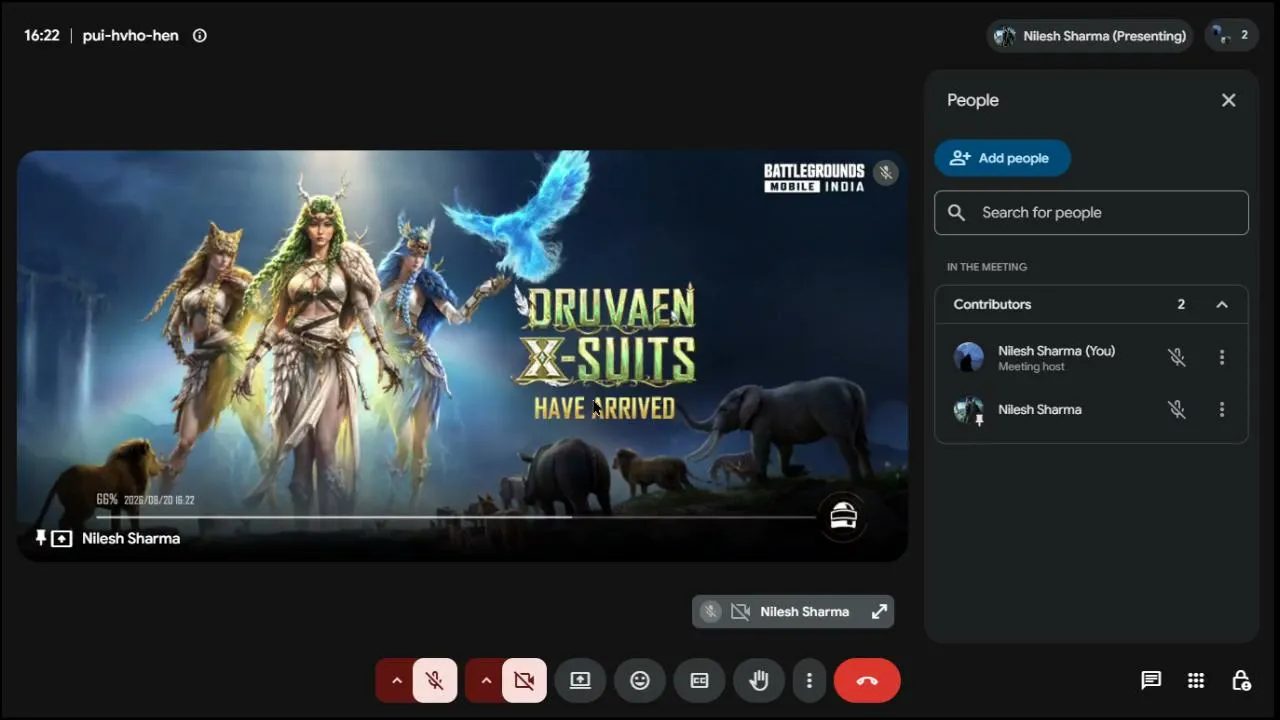Click Nilesh Sharma name on presentation tile

coord(131,538)
